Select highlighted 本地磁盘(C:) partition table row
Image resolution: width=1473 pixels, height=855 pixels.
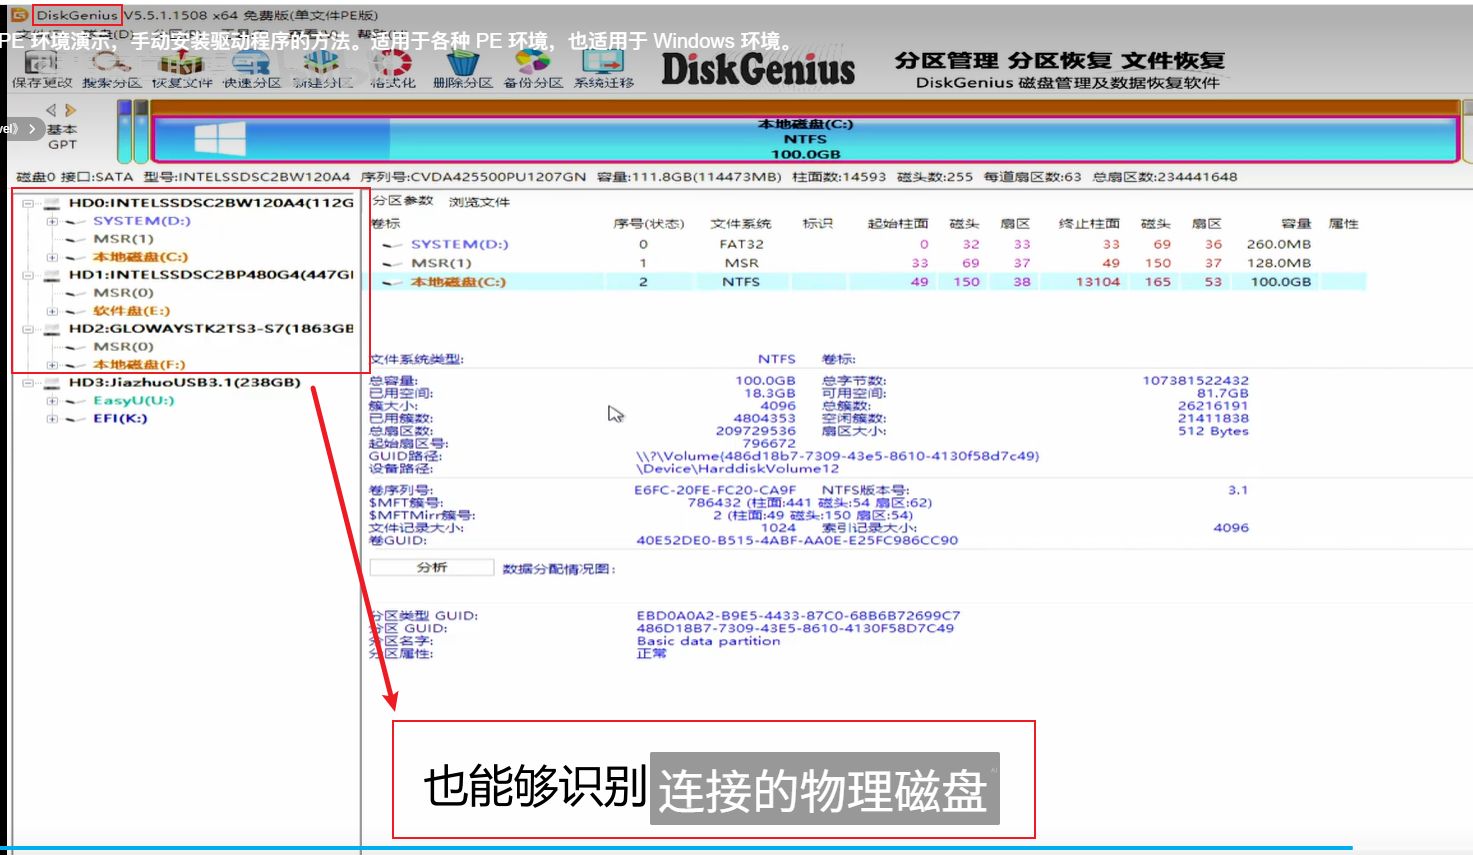pyautogui.click(x=868, y=282)
